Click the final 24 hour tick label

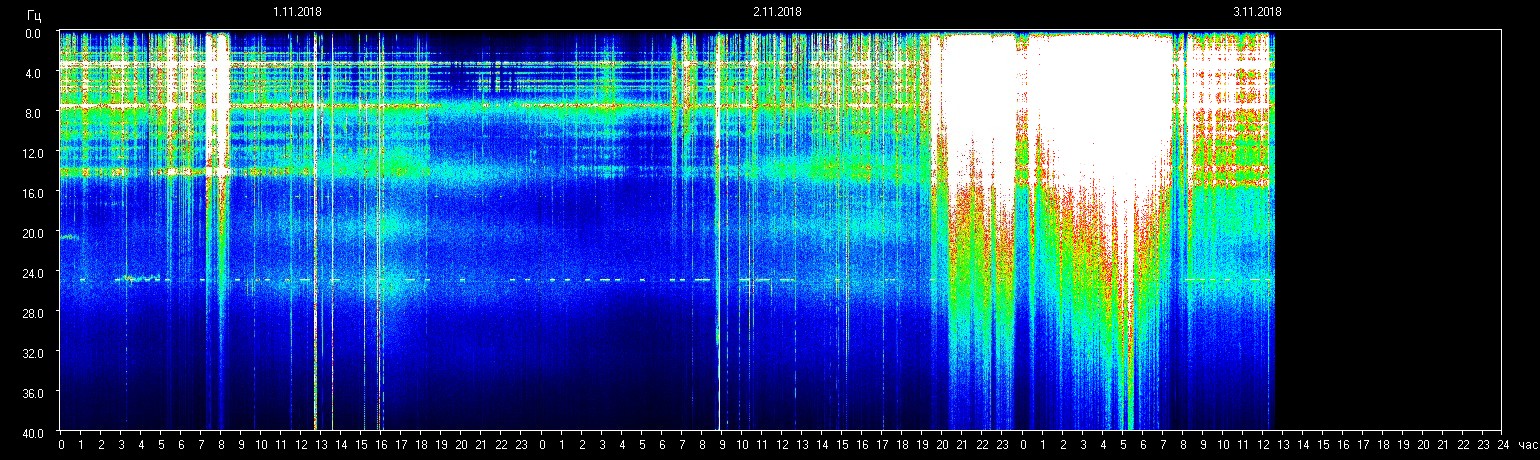[x=1503, y=445]
